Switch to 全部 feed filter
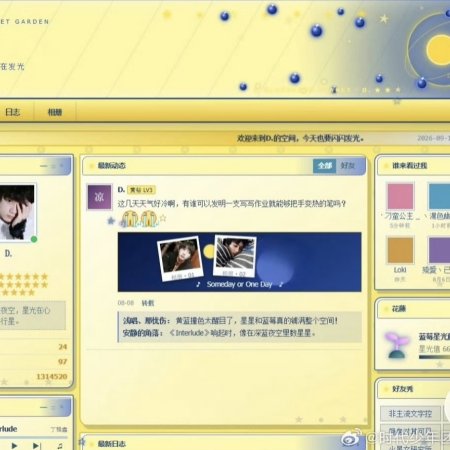 point(324,166)
